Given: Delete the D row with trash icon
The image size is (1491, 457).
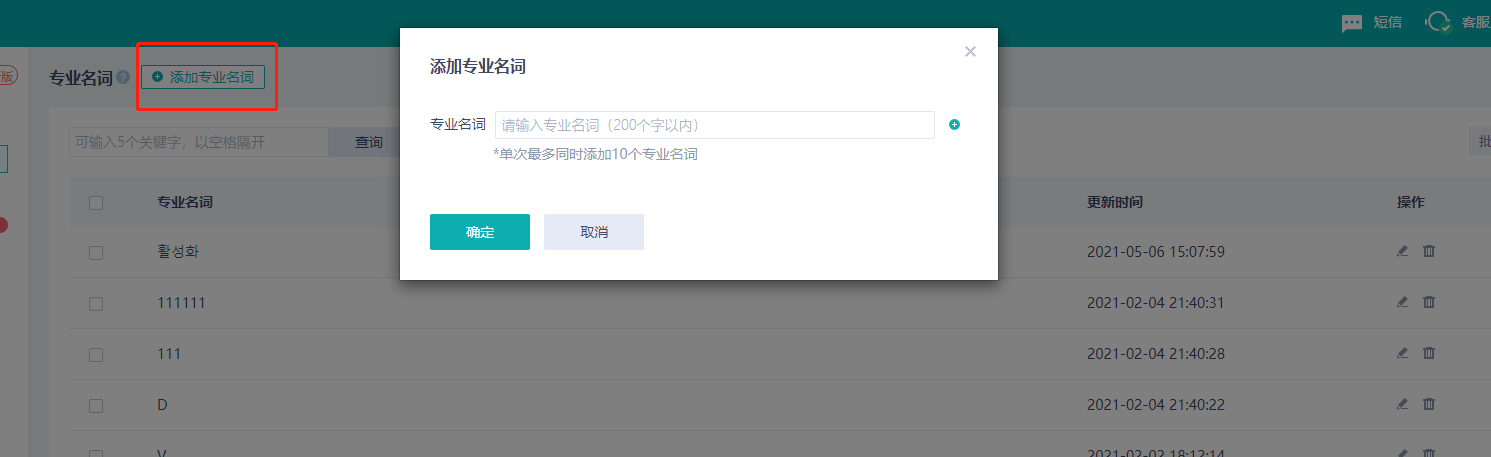Looking at the screenshot, I should coord(1429,404).
